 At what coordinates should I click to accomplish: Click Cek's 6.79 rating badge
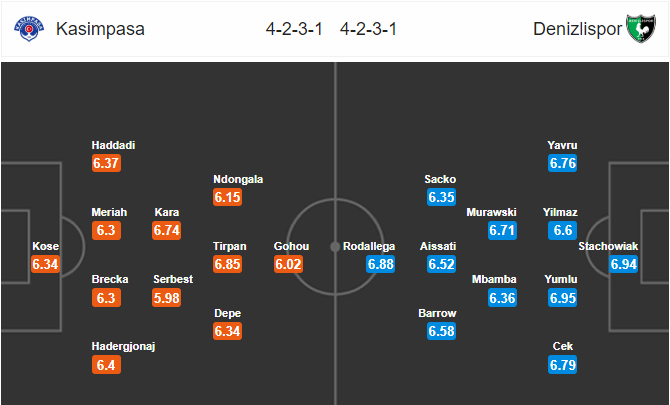[563, 365]
